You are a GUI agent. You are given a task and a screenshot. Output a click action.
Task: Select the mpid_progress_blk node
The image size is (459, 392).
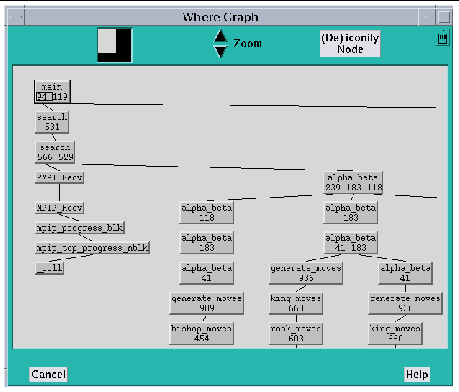(80, 228)
